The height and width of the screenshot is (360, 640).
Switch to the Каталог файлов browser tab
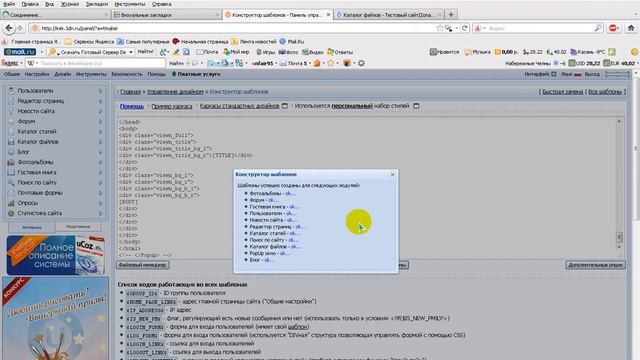pos(389,15)
